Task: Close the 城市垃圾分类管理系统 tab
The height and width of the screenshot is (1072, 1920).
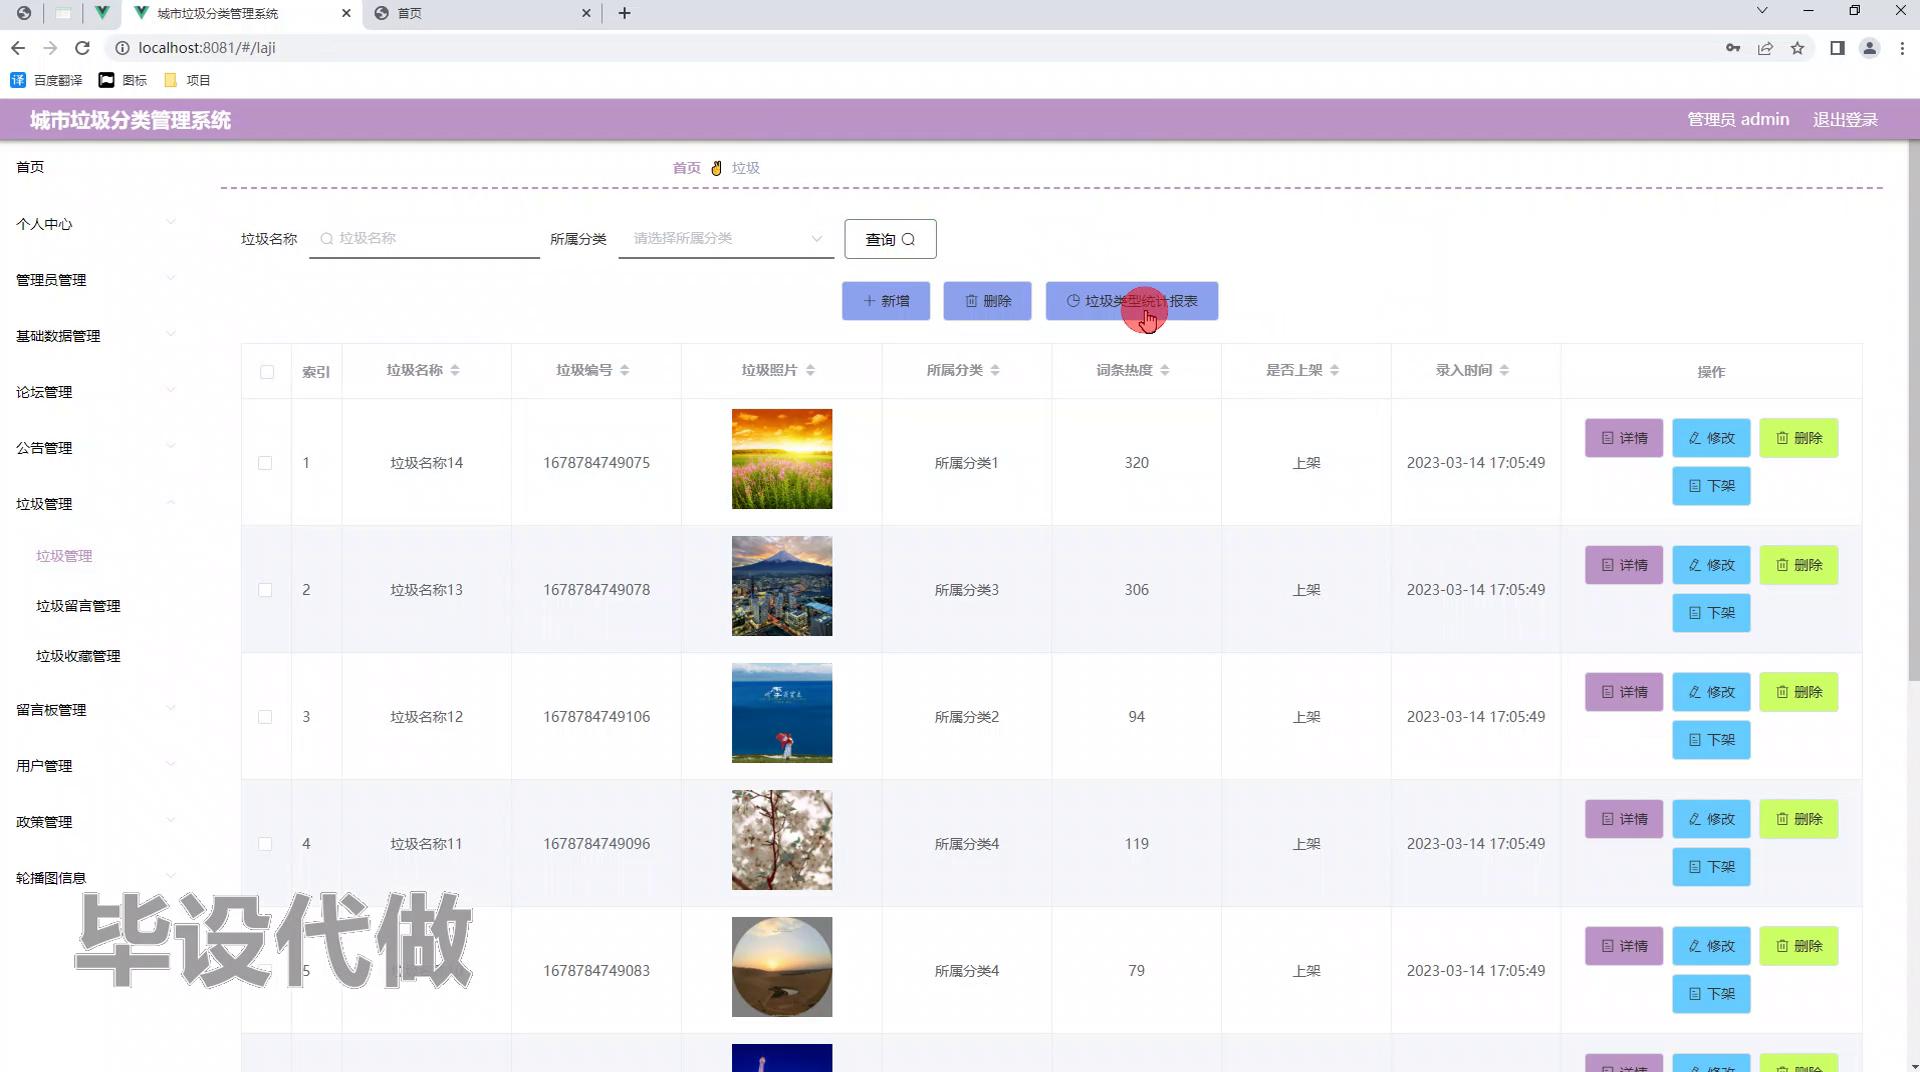Action: (x=346, y=13)
